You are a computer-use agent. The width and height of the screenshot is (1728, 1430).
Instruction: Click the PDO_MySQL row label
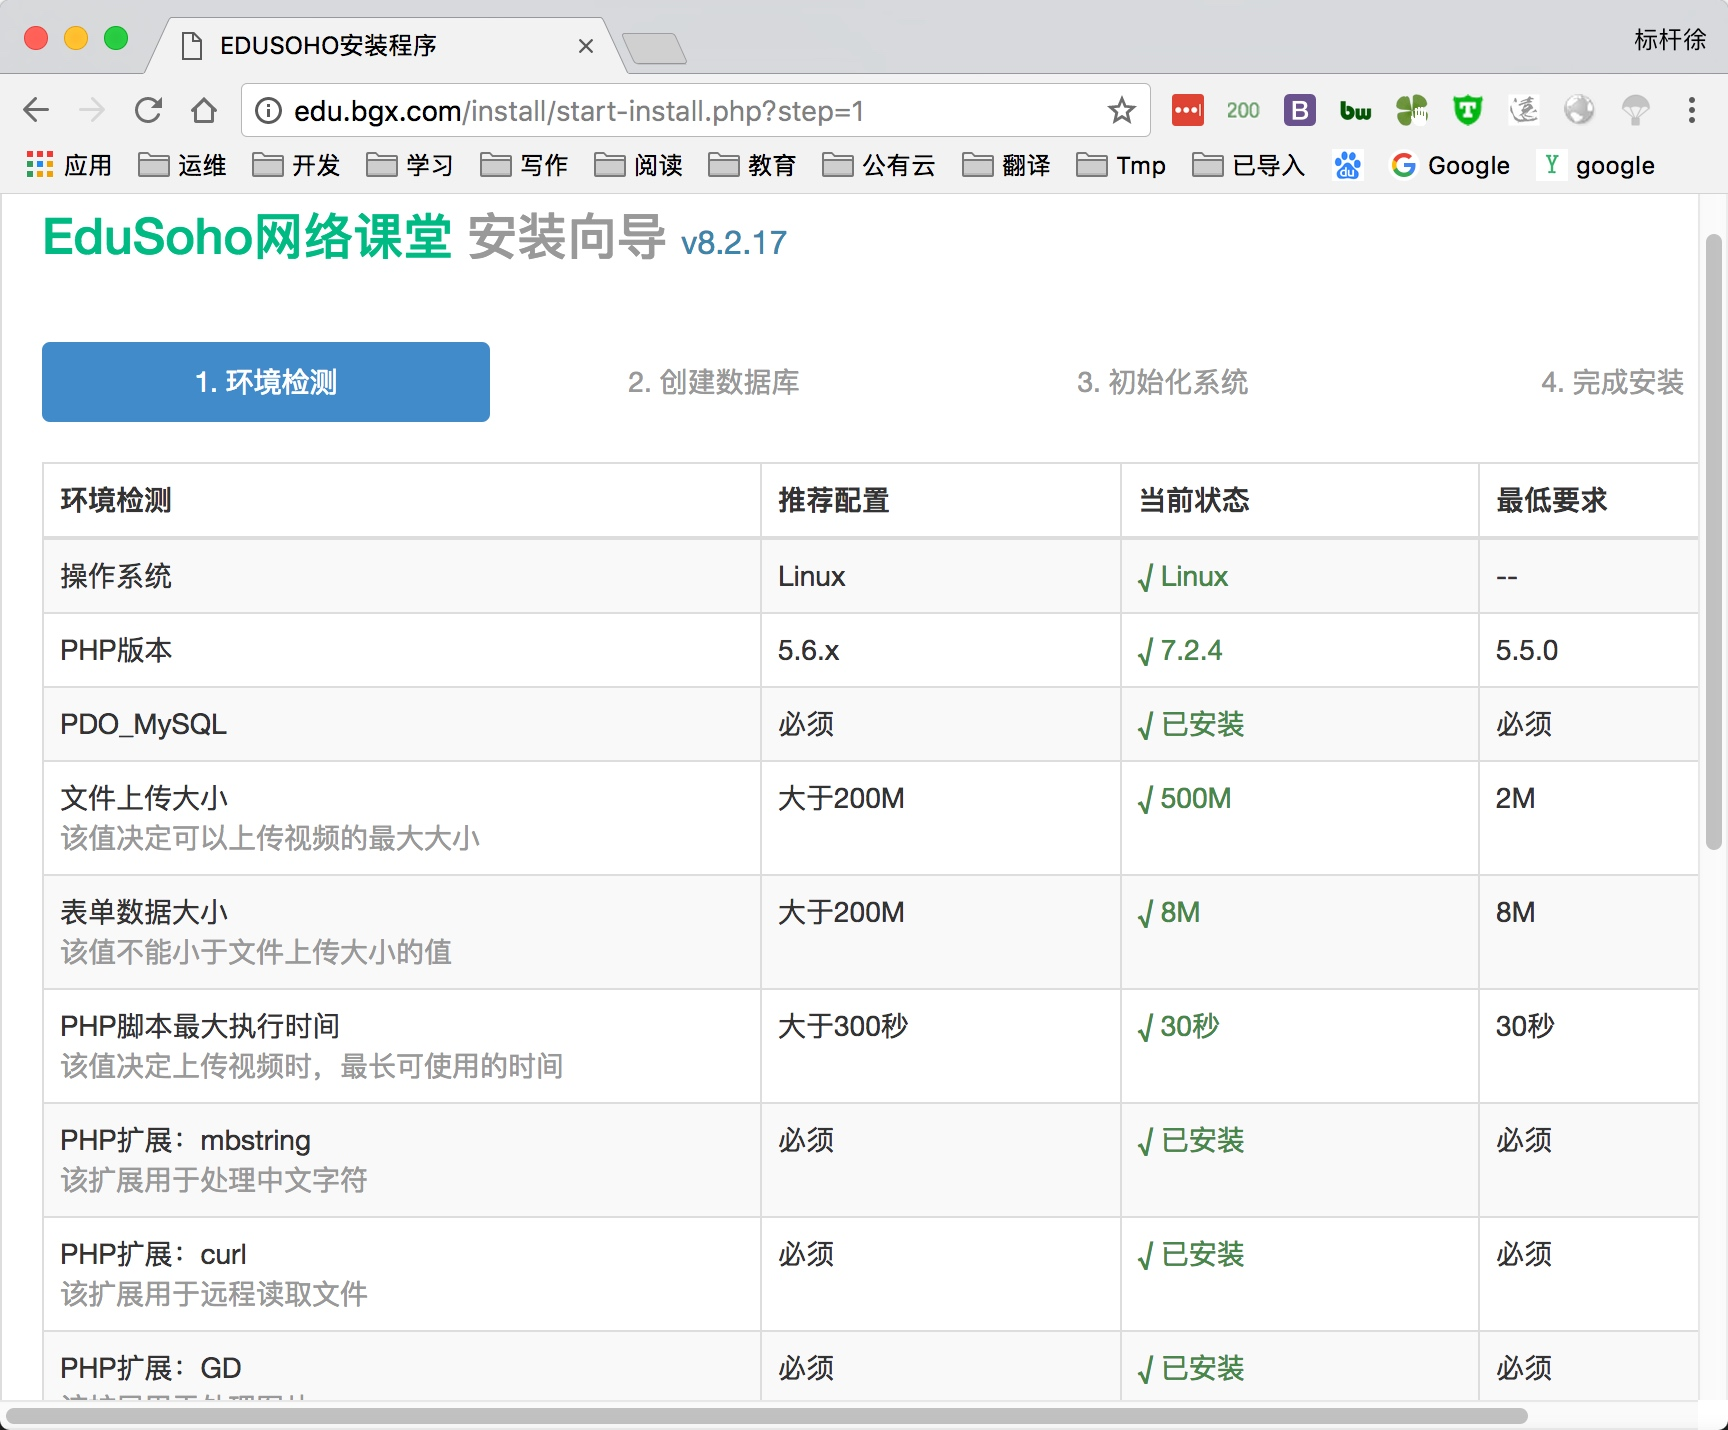pos(144,724)
